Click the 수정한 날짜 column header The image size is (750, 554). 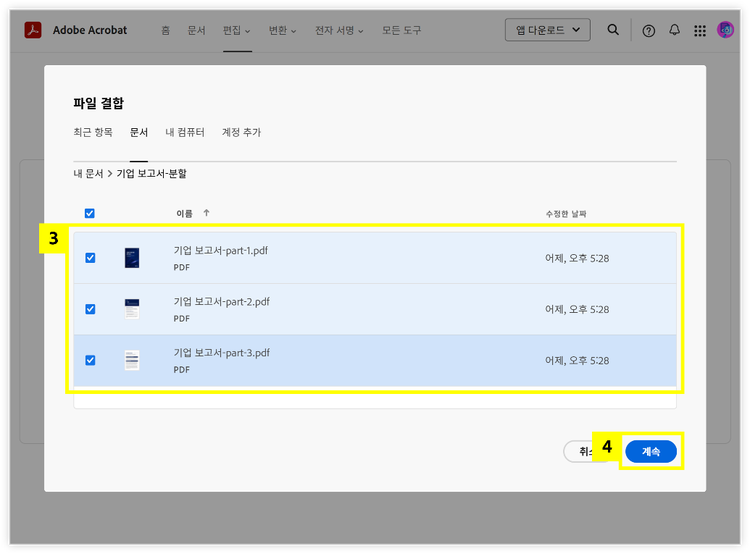click(566, 214)
